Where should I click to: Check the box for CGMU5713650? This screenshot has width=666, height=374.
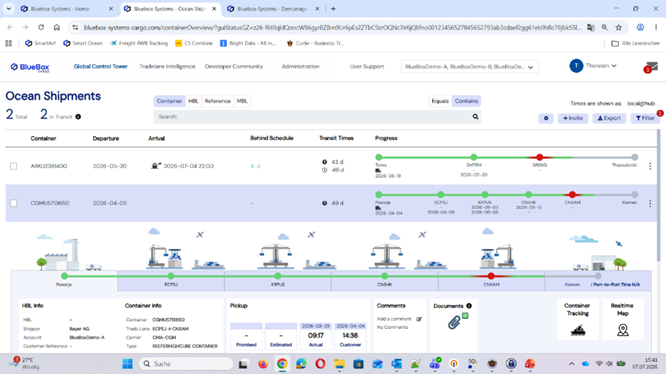[14, 203]
